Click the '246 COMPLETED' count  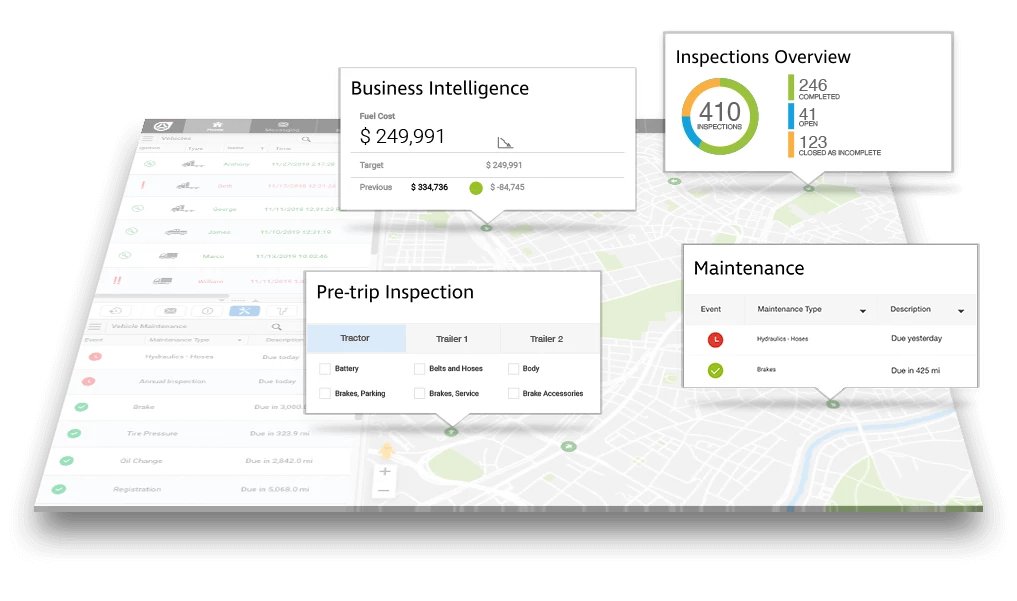click(819, 89)
